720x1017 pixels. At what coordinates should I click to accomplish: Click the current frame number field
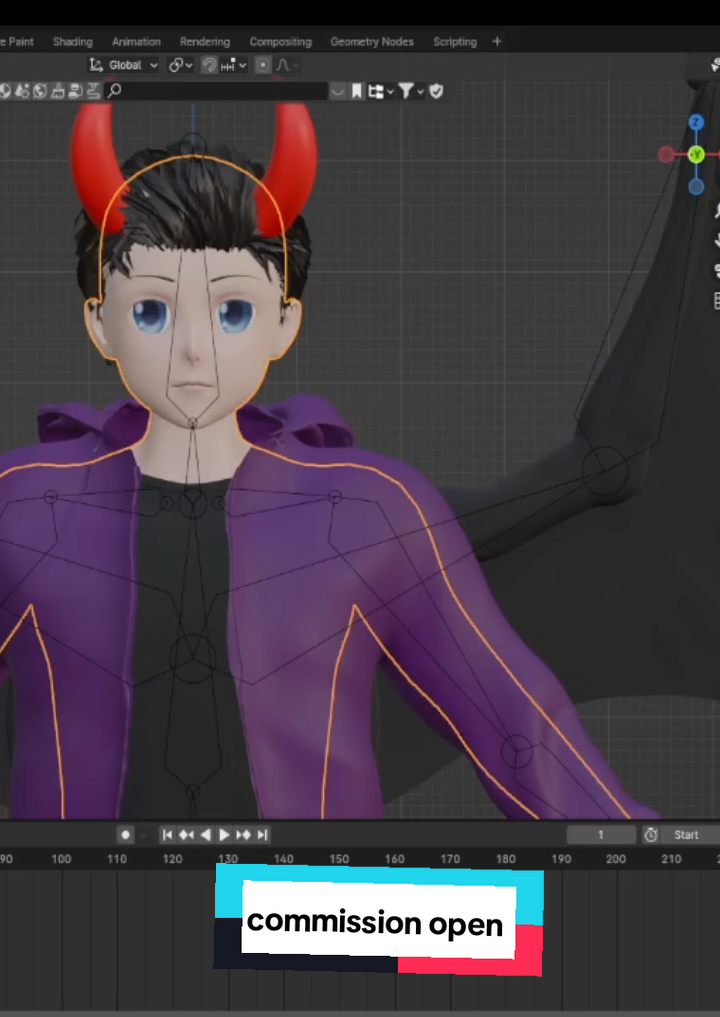pos(601,835)
